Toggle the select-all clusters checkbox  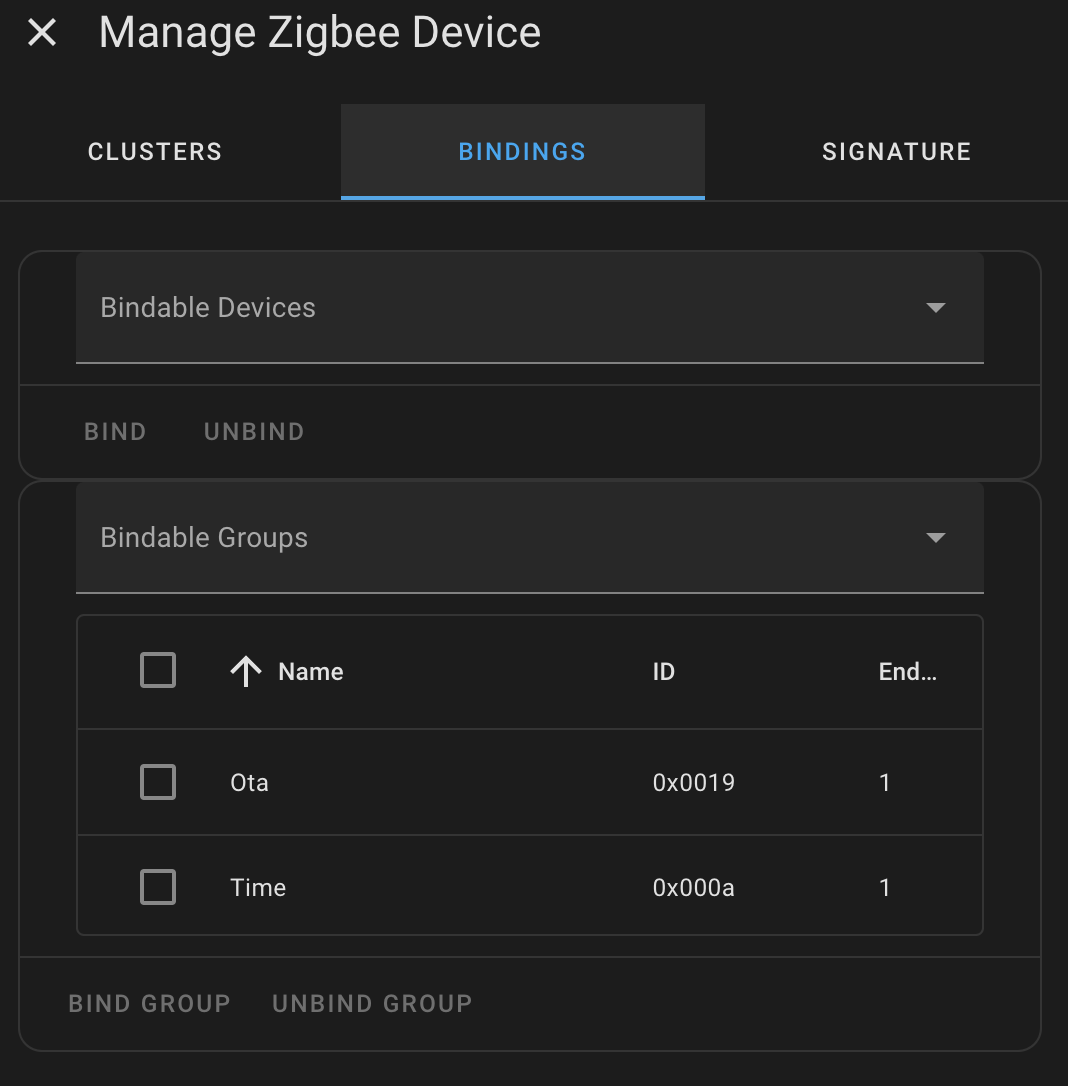tap(158, 671)
